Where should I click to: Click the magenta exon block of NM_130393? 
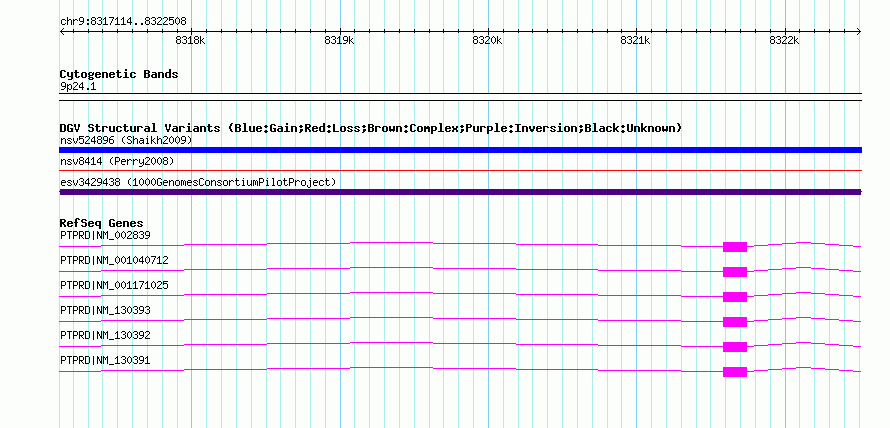tap(735, 322)
